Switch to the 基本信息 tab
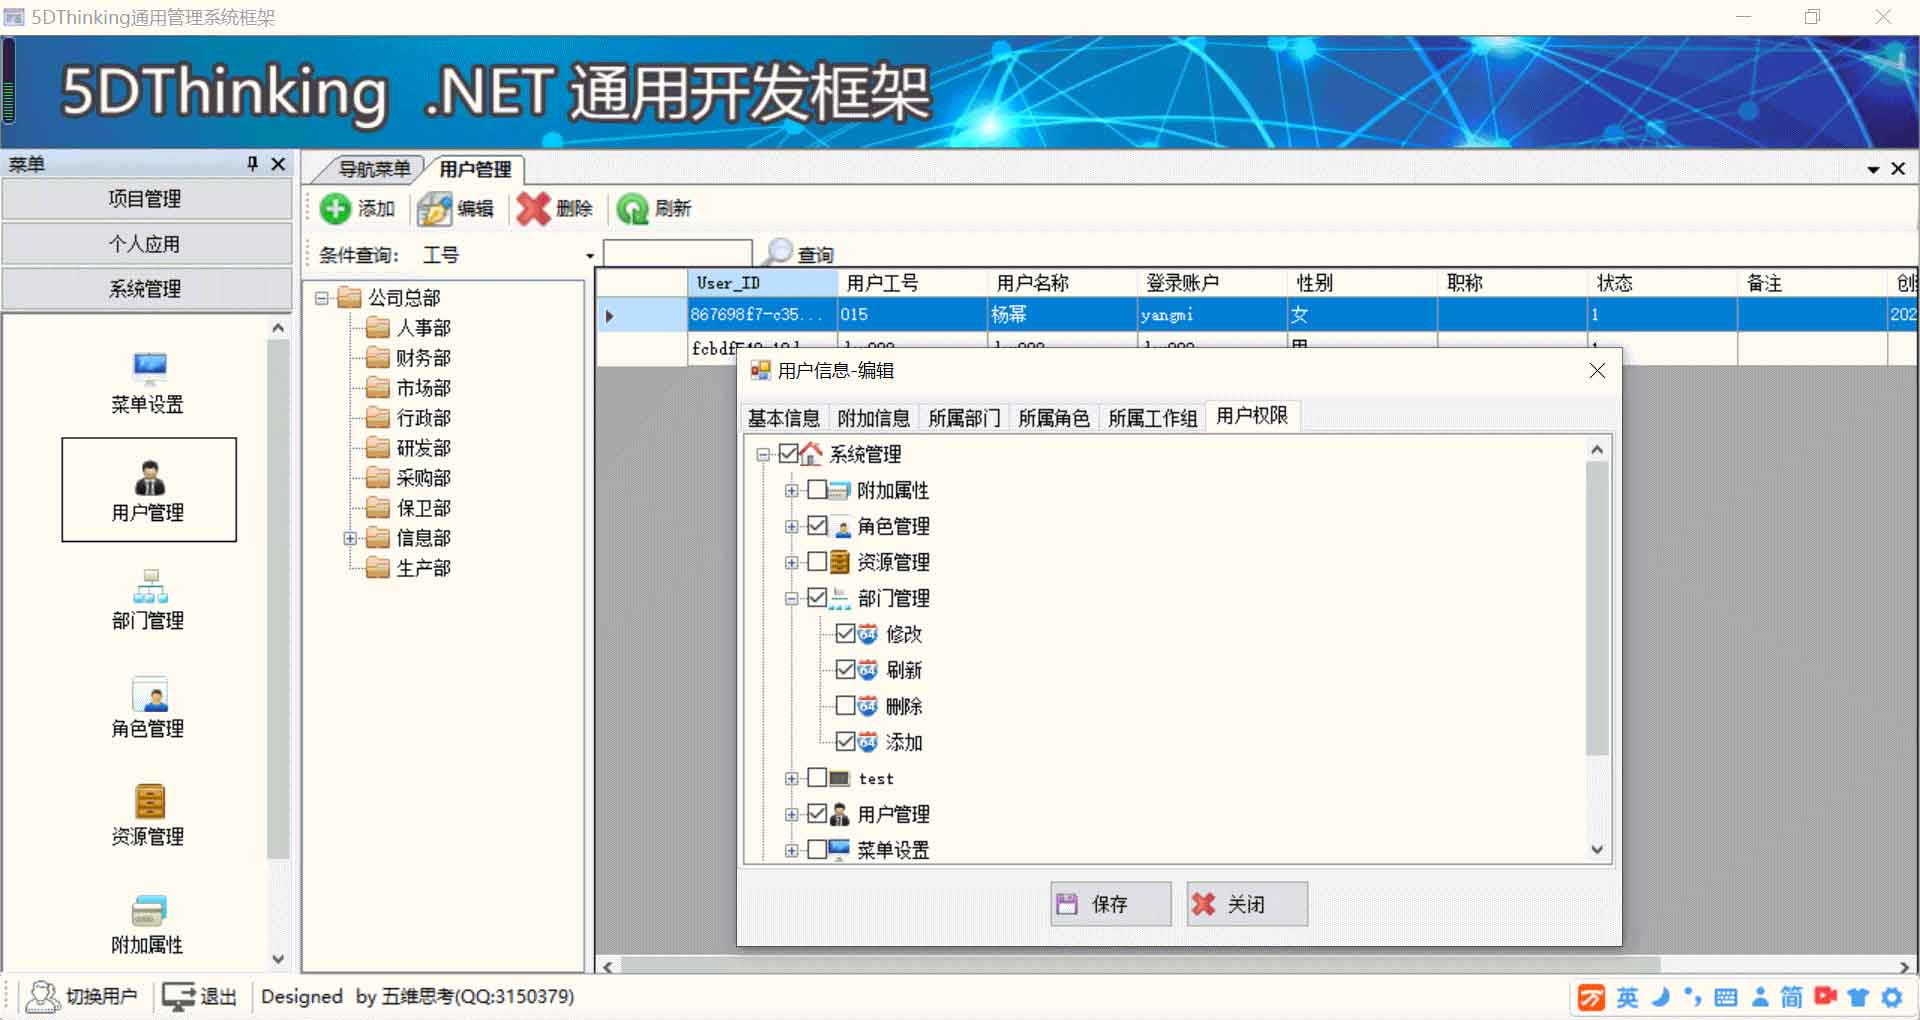Image resolution: width=1920 pixels, height=1020 pixels. pos(784,418)
